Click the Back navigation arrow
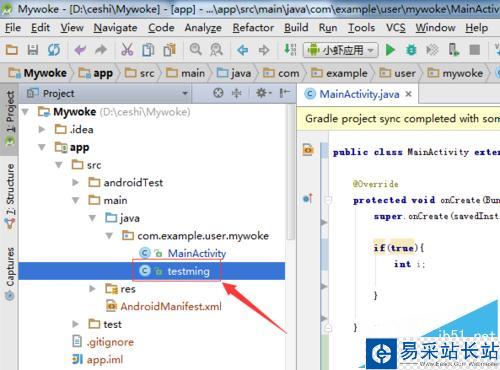The width and height of the screenshot is (500, 370). point(242,50)
